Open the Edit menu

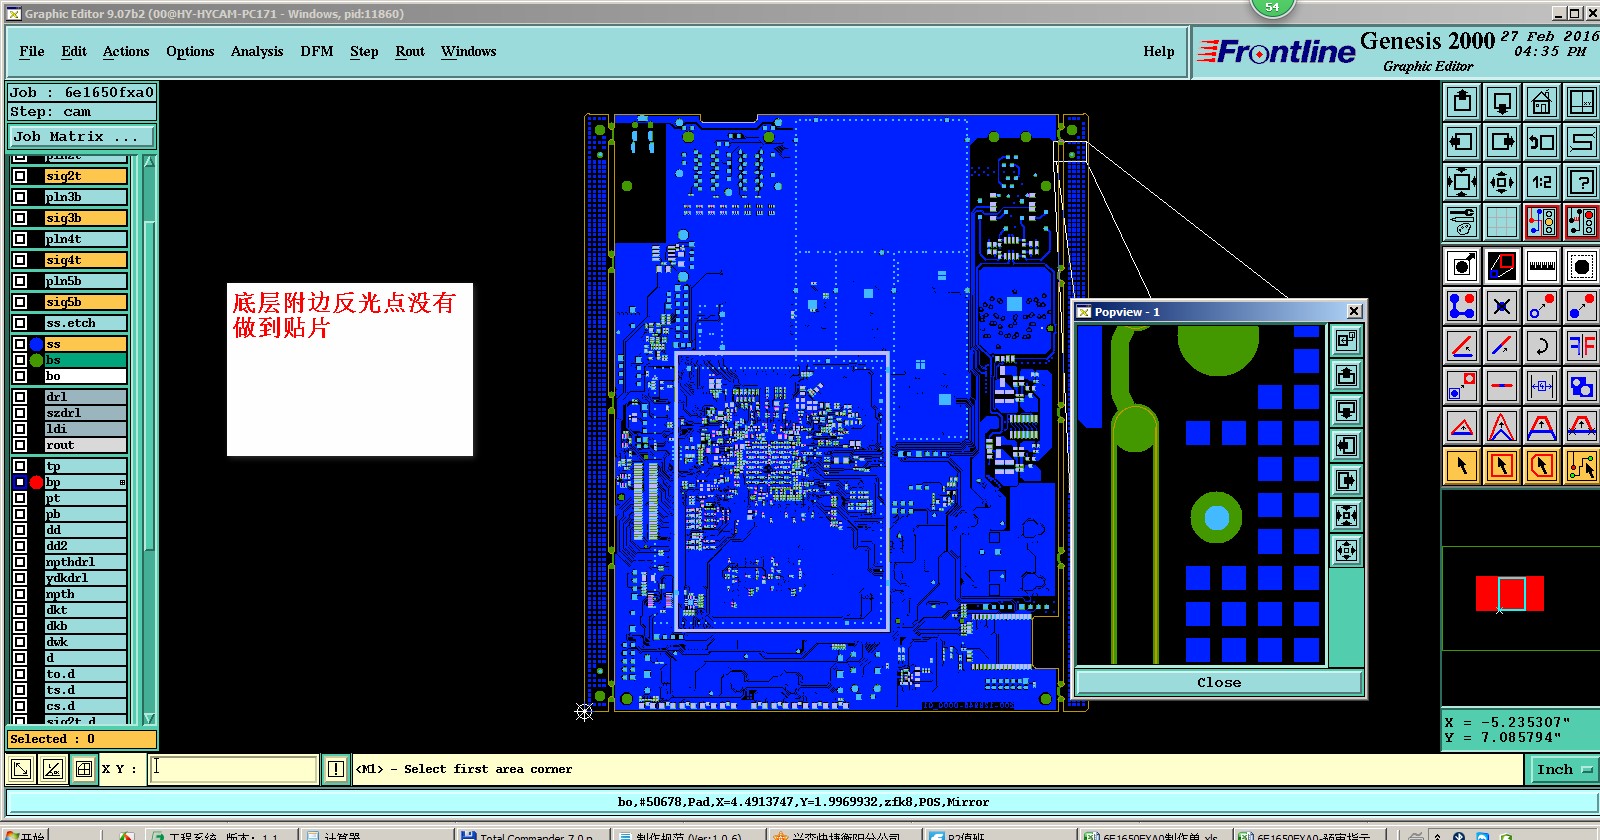pyautogui.click(x=74, y=51)
